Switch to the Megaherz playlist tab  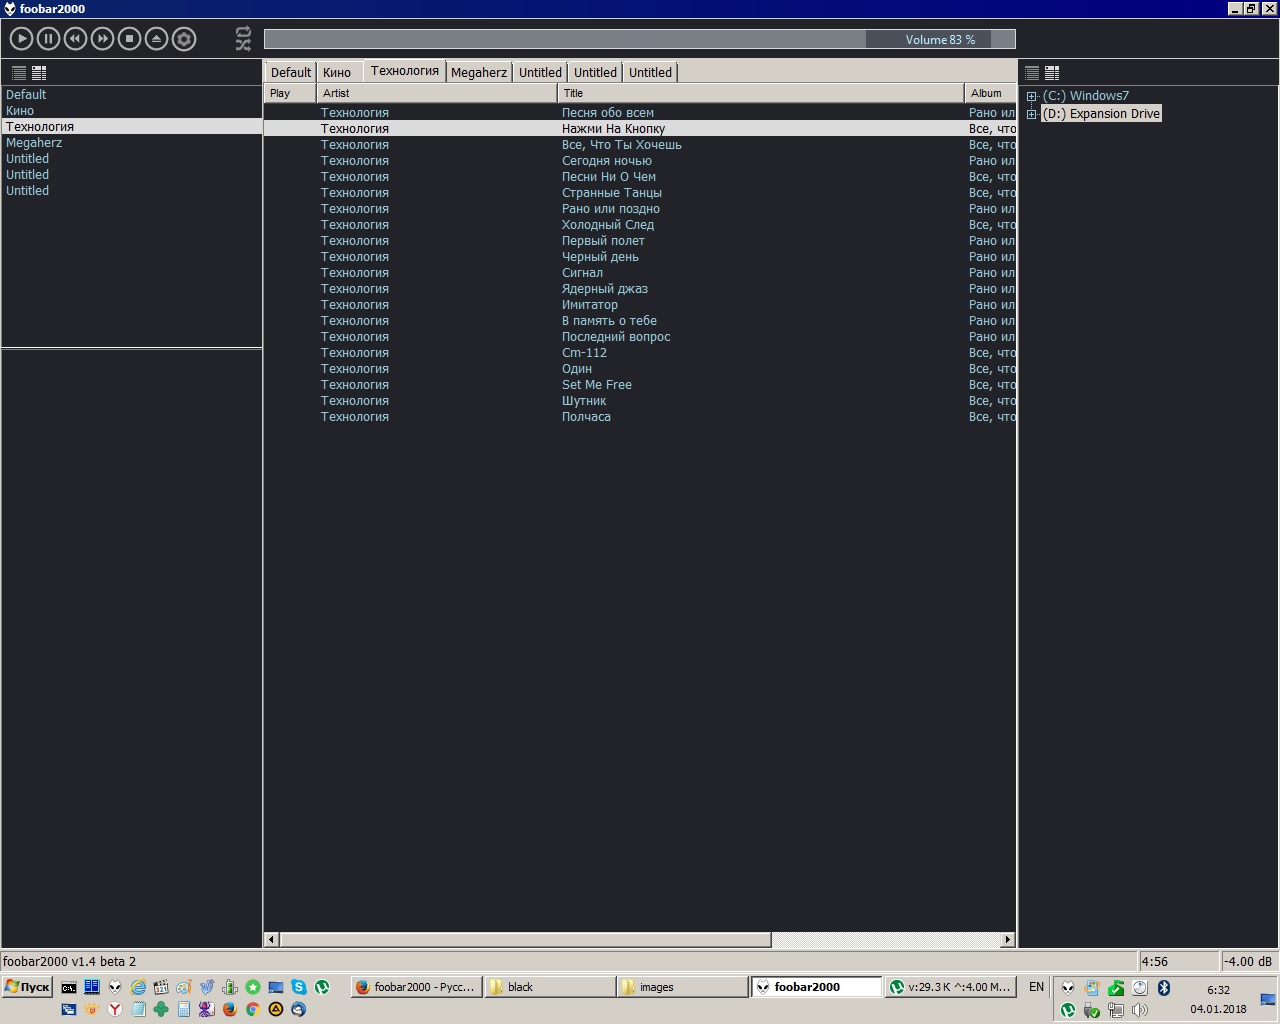pos(478,72)
